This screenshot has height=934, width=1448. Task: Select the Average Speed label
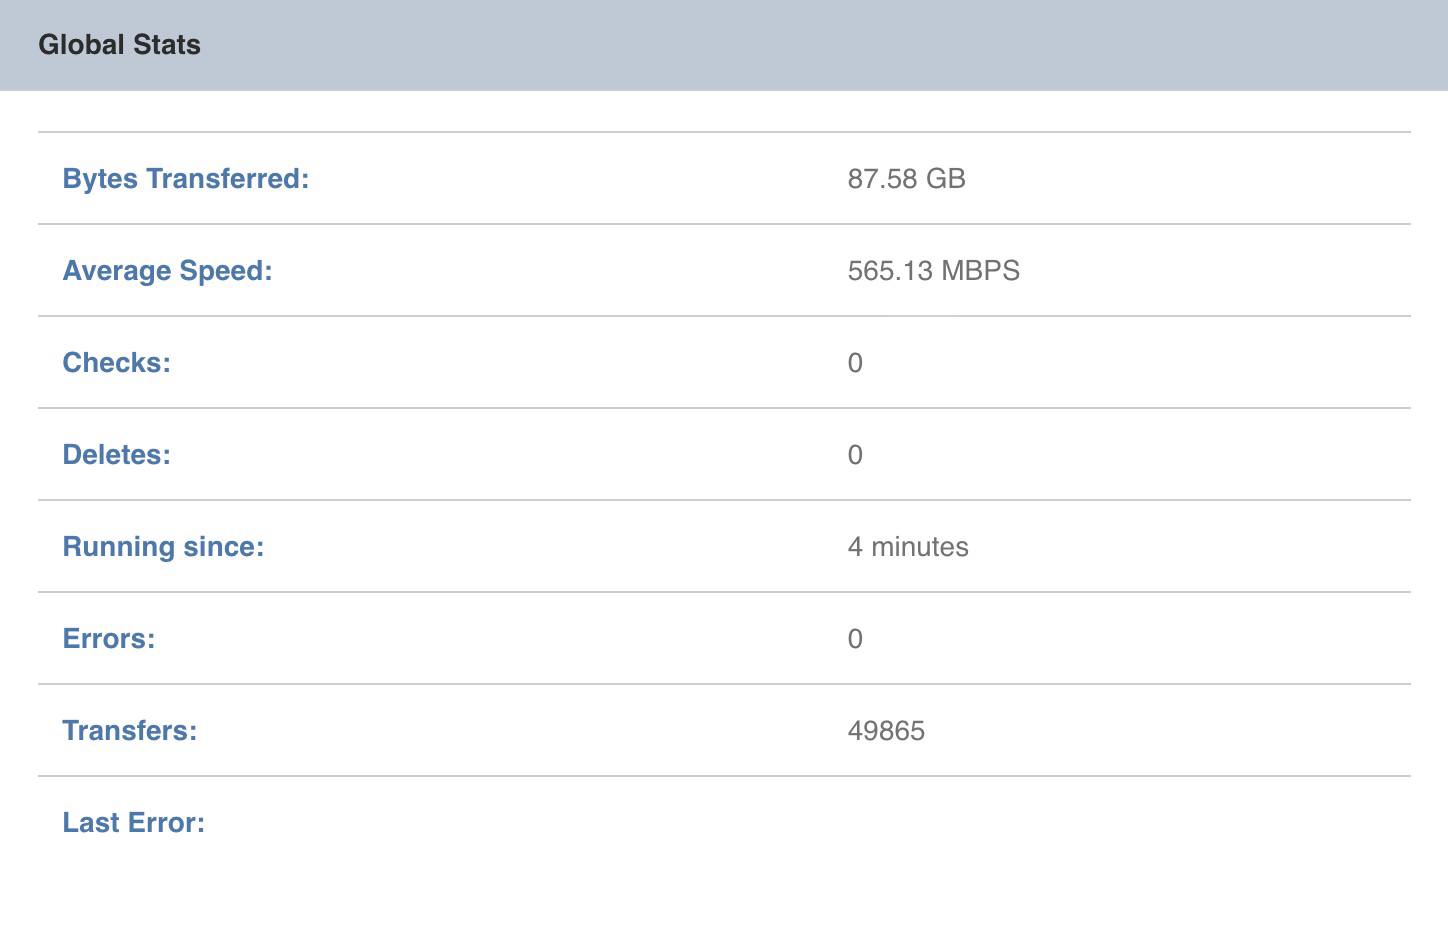click(x=166, y=271)
